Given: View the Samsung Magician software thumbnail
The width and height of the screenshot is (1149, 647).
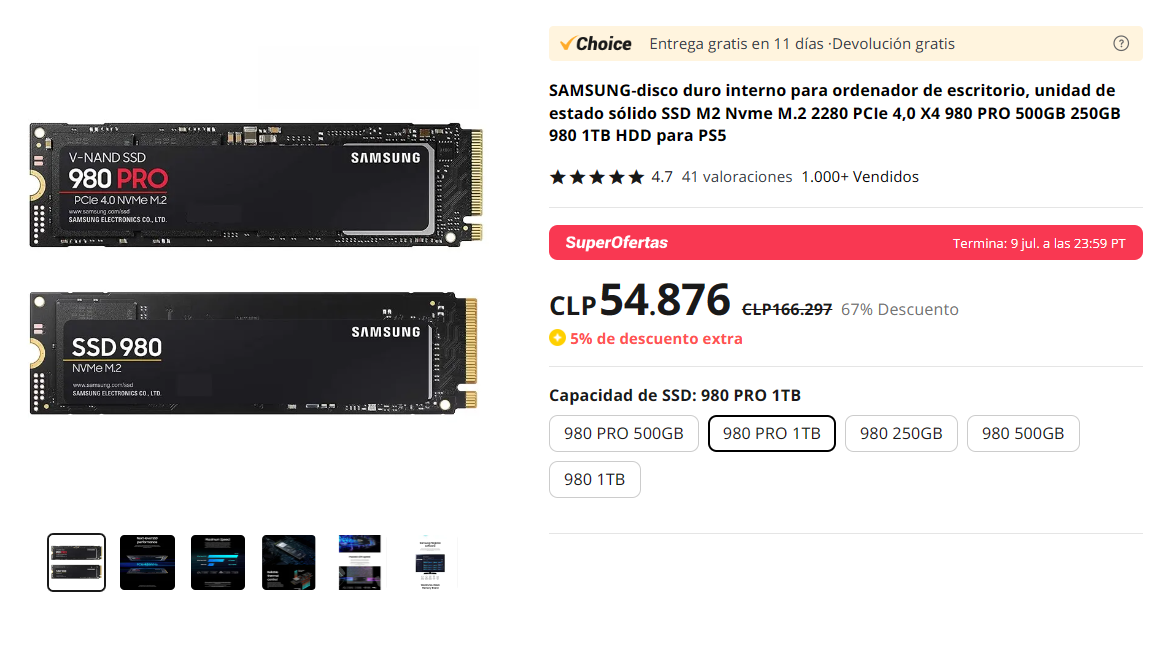Looking at the screenshot, I should click(x=431, y=562).
